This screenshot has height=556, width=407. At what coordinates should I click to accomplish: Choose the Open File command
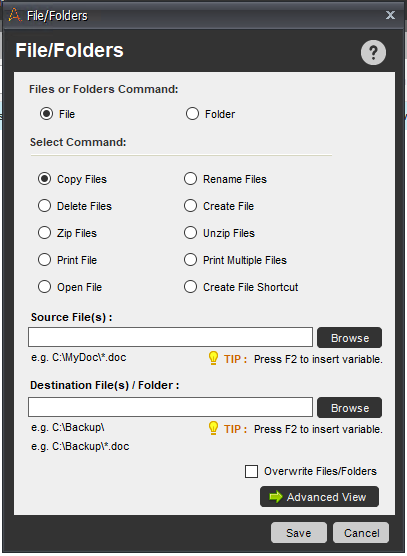pyautogui.click(x=44, y=287)
